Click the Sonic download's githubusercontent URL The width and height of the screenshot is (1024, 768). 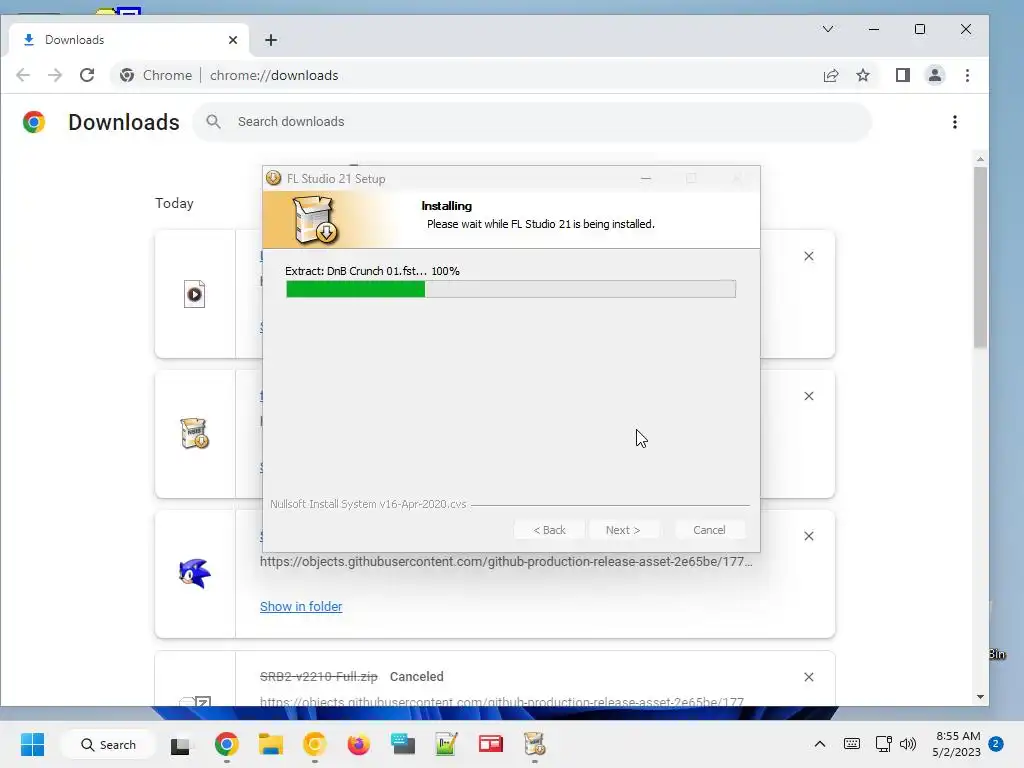click(x=506, y=562)
